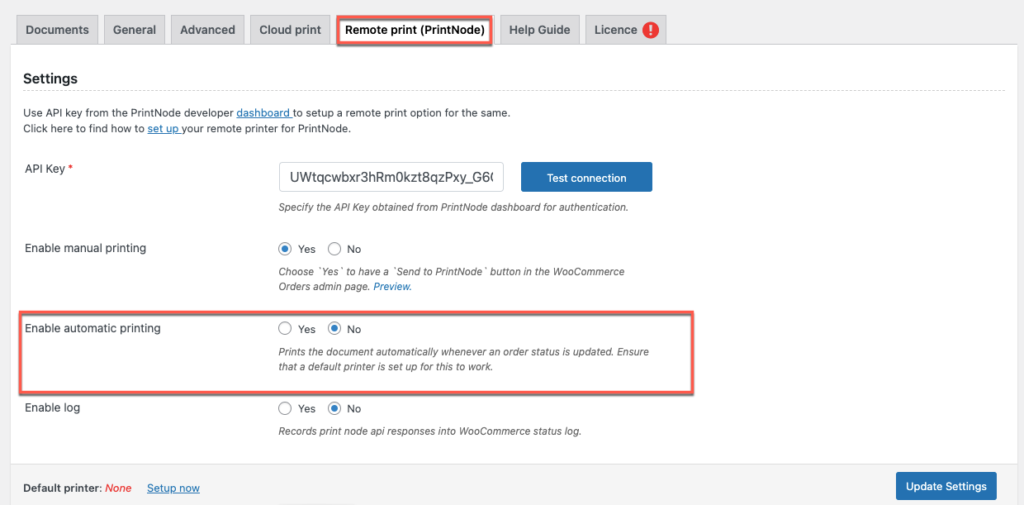Viewport: 1024px width, 505px height.
Task: Switch to the General tab
Action: [x=135, y=30]
